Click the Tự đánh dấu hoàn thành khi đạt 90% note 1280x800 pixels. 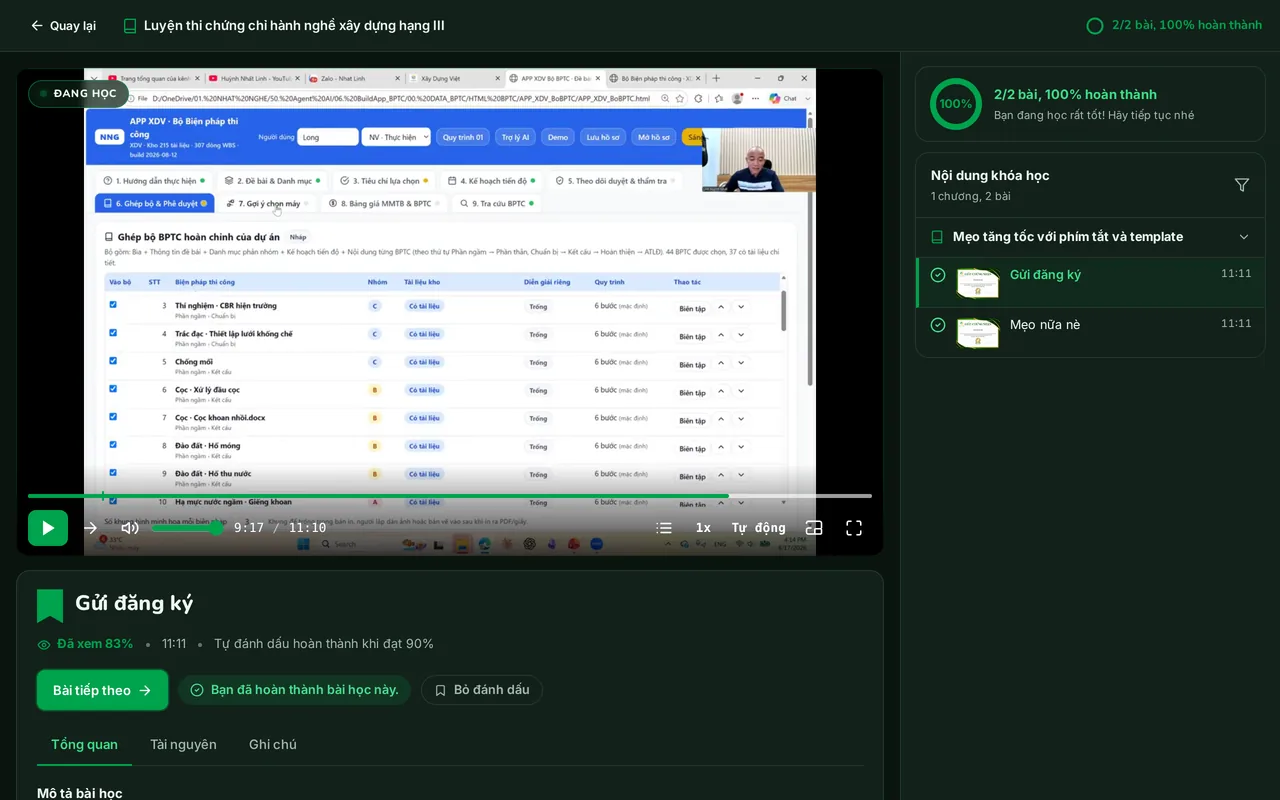pos(324,644)
